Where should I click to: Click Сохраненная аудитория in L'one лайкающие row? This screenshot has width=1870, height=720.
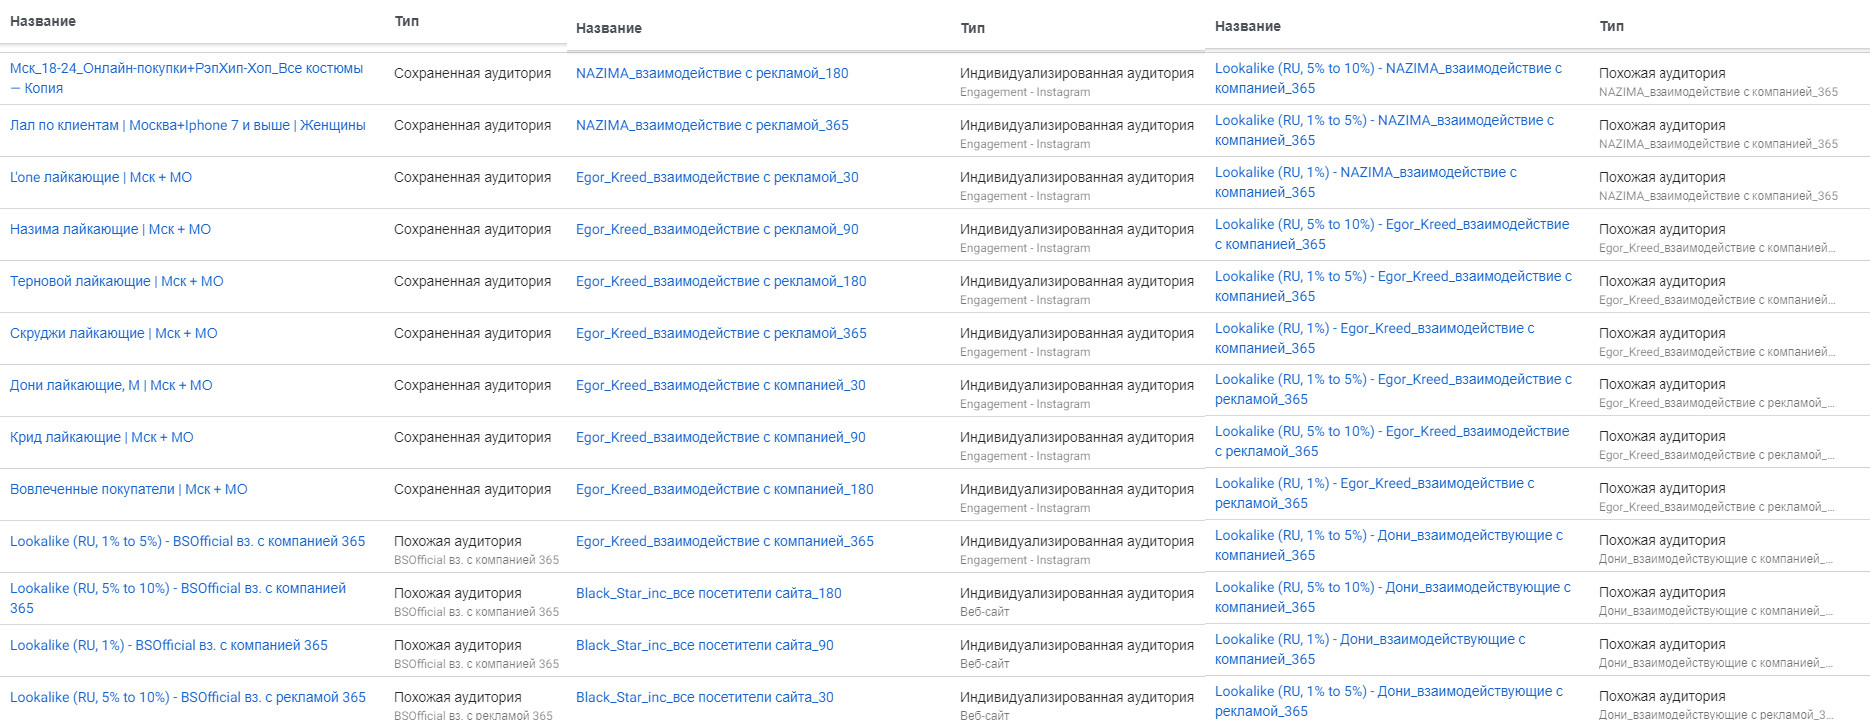coord(472,177)
